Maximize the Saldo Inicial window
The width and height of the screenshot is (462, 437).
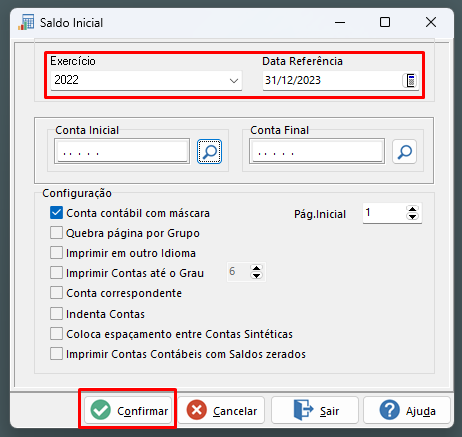coord(385,23)
